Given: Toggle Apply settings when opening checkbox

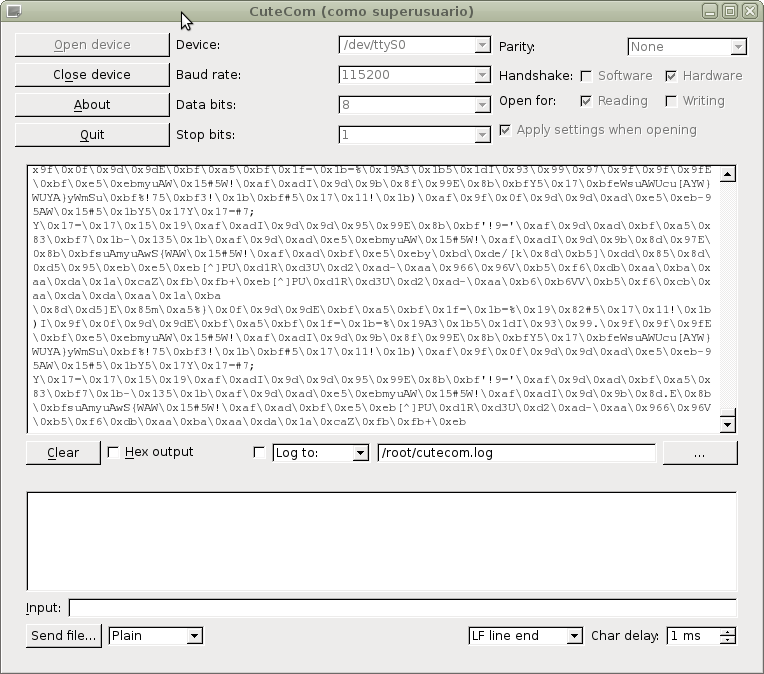Looking at the screenshot, I should pyautogui.click(x=505, y=130).
